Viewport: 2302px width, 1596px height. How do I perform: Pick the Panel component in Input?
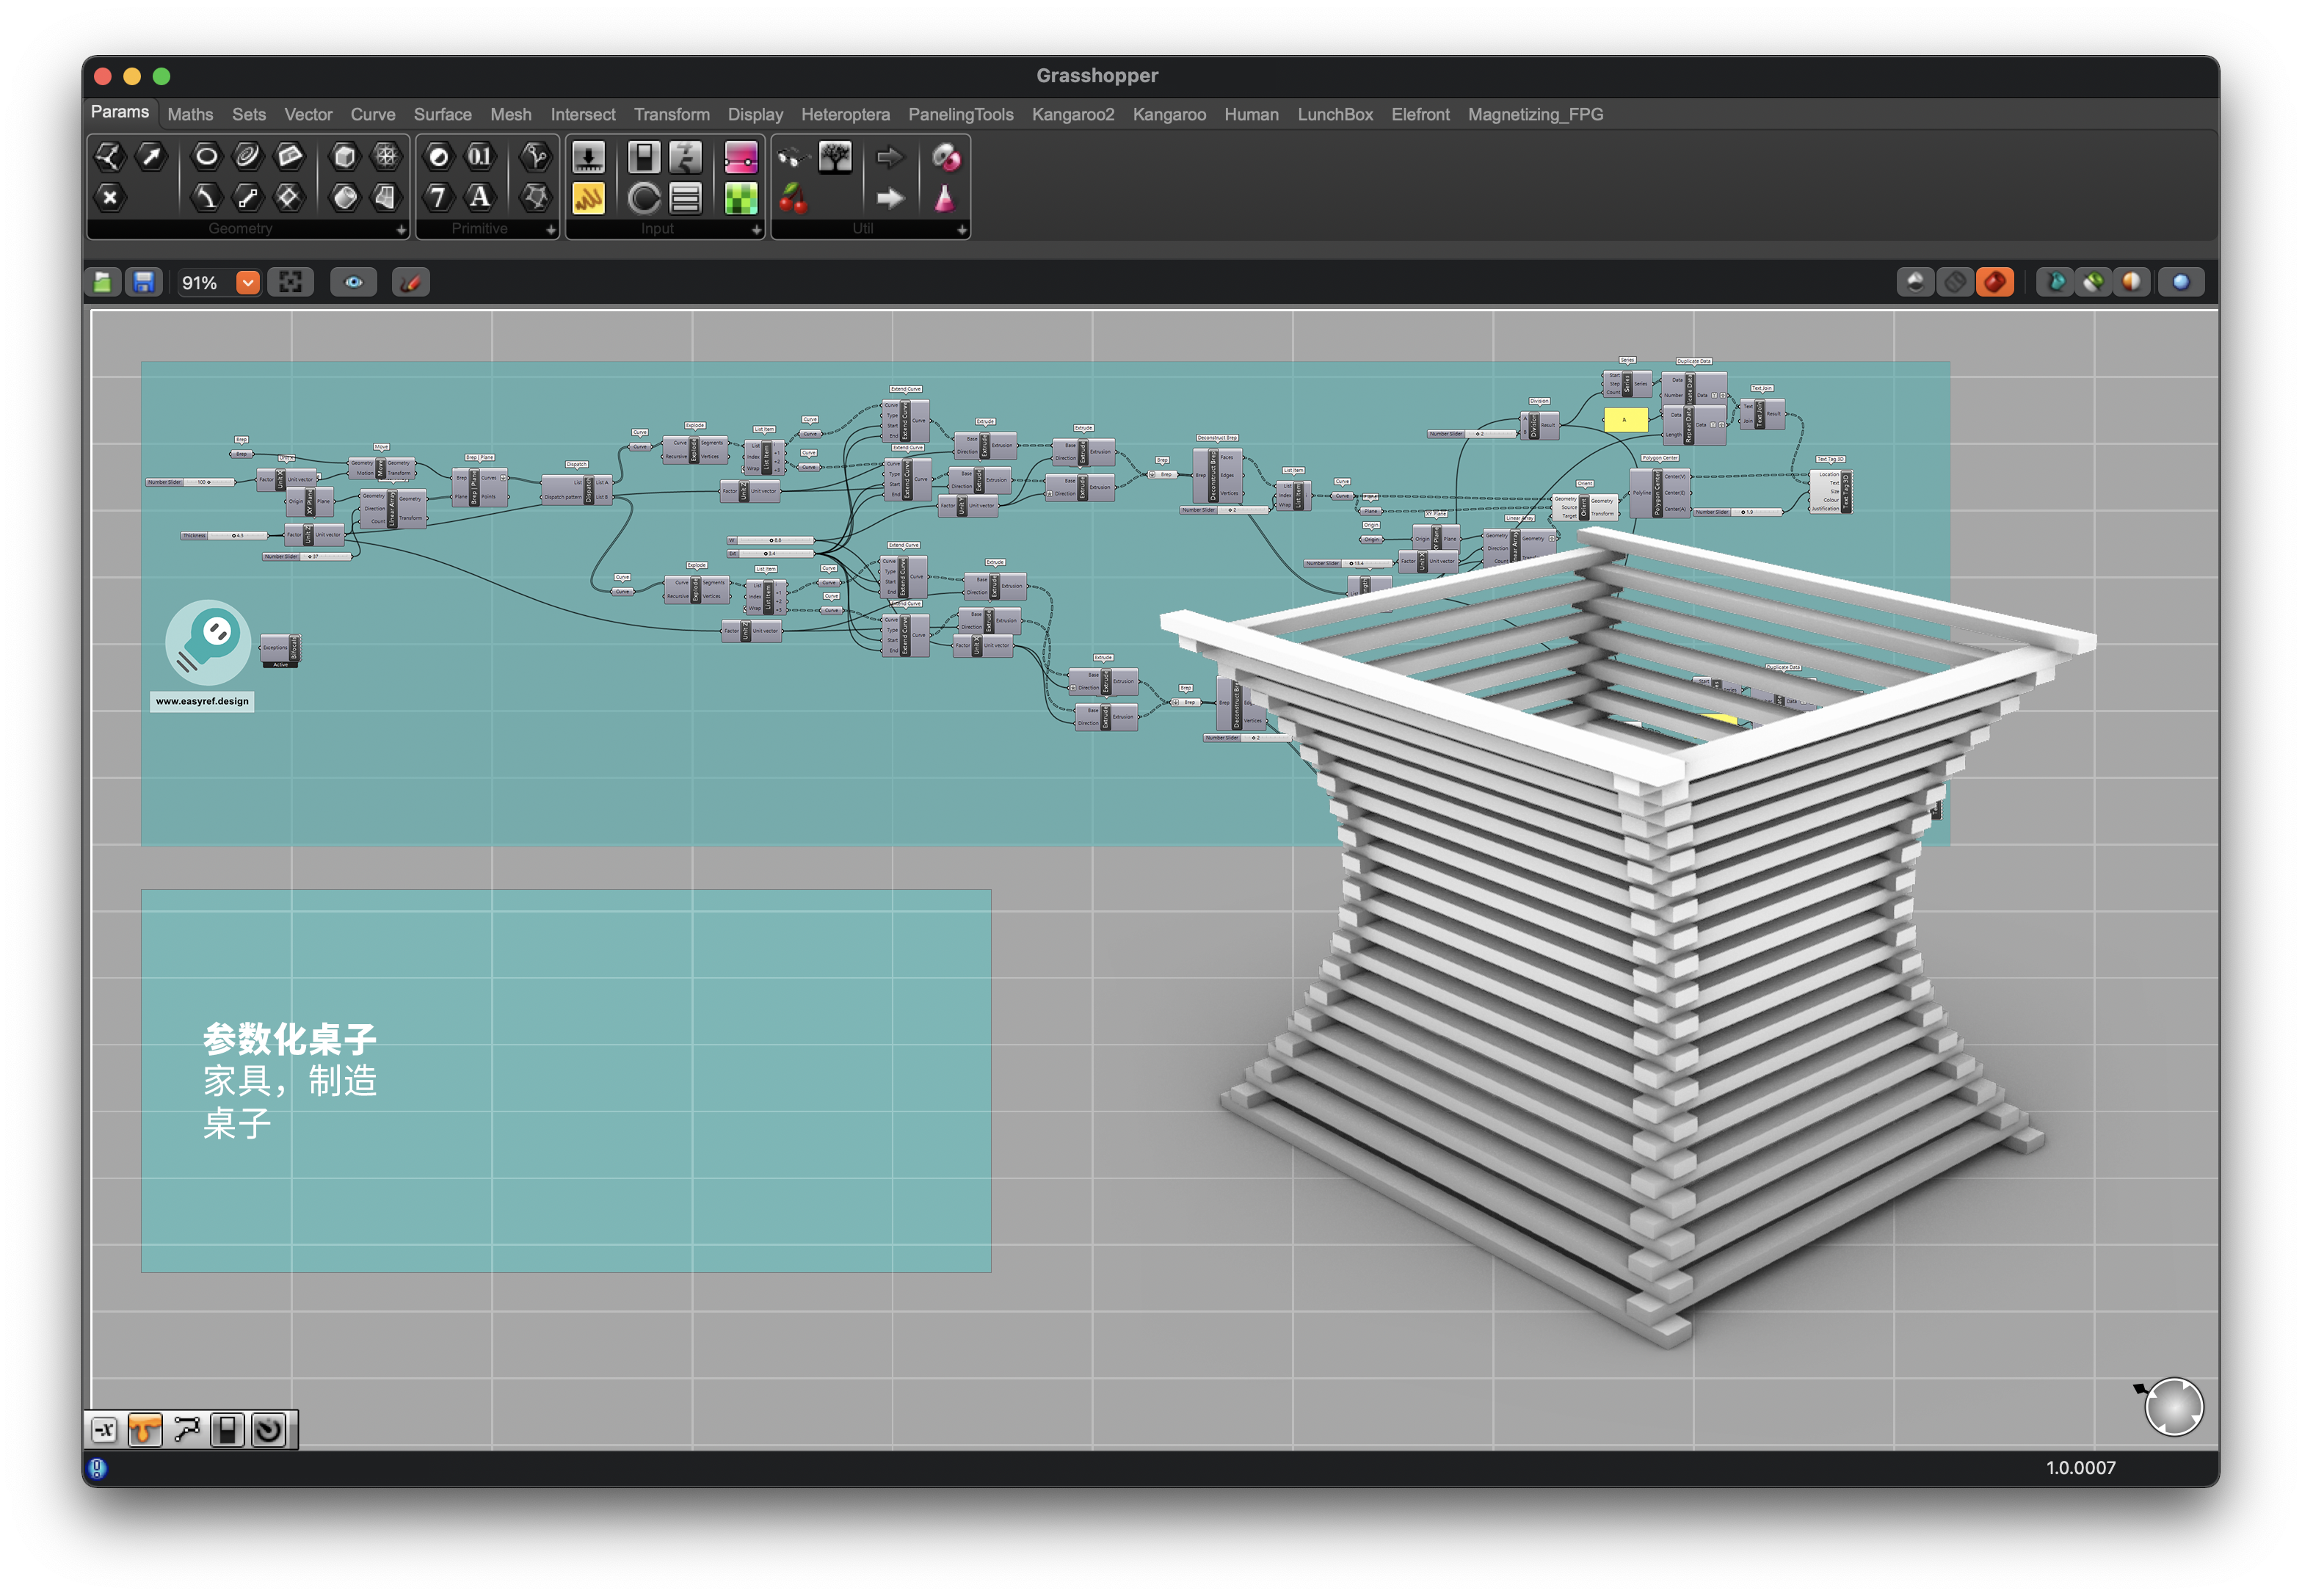(x=588, y=198)
